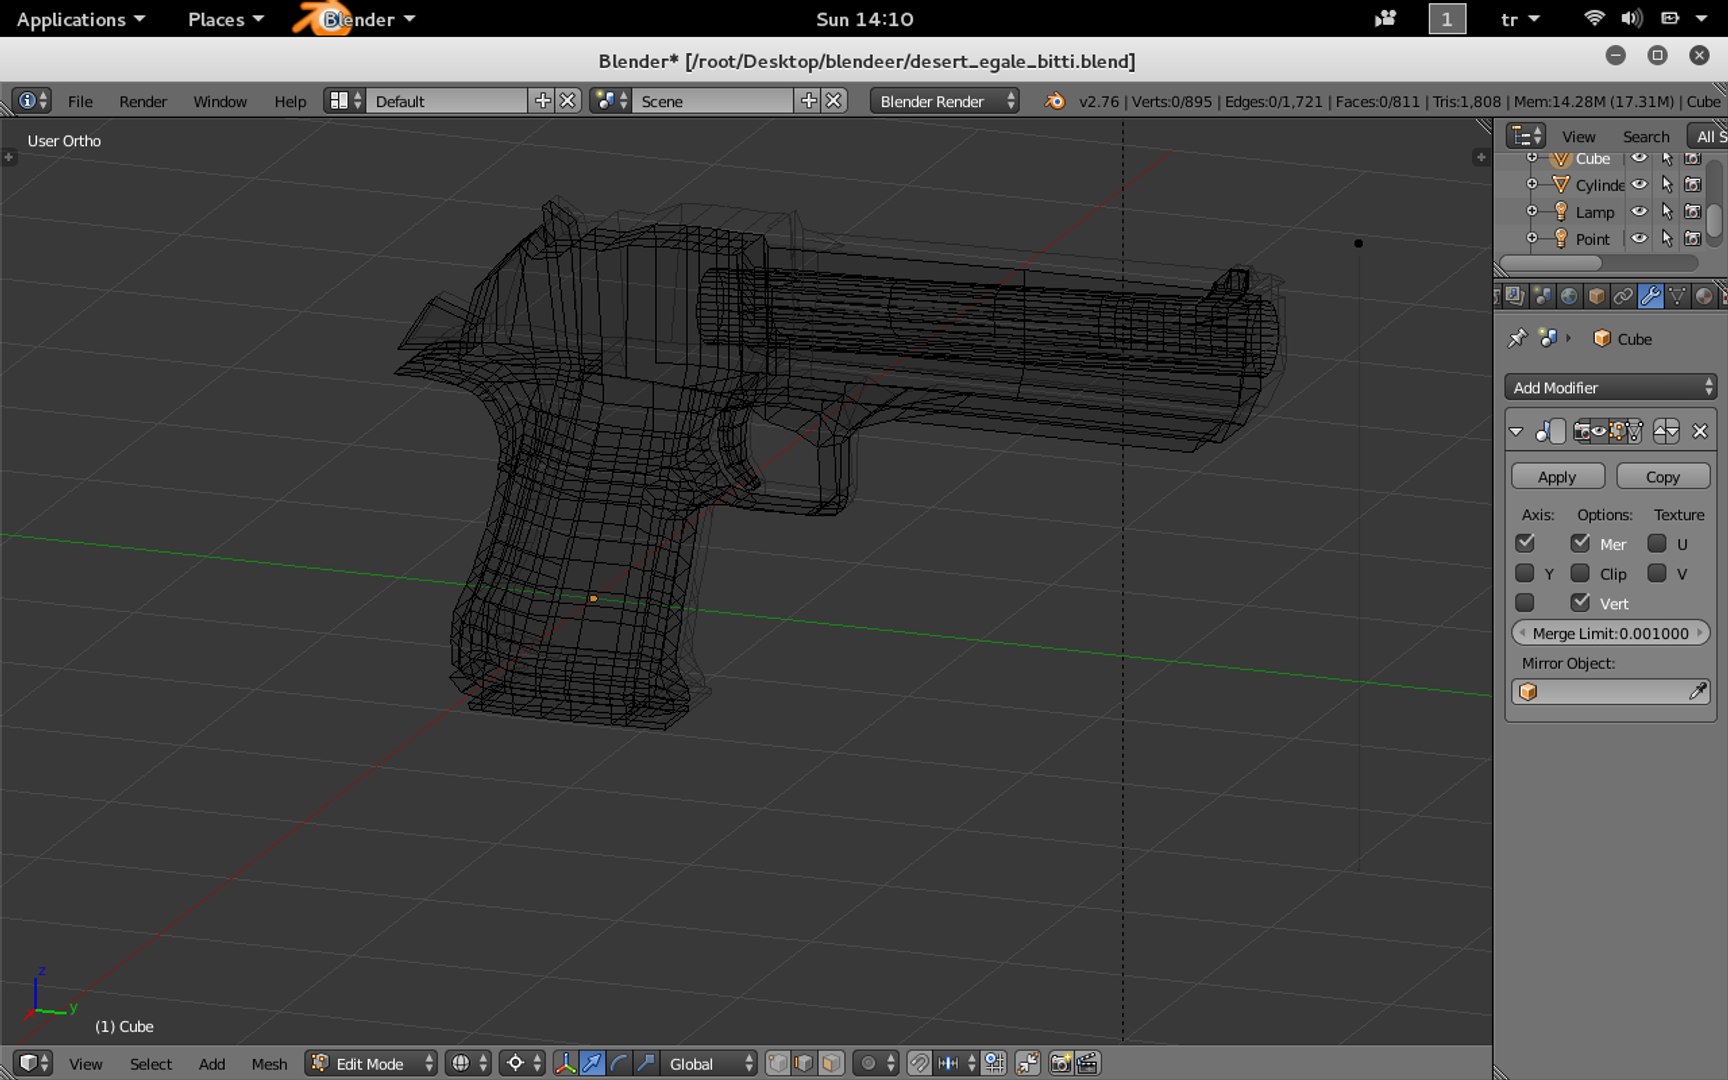The width and height of the screenshot is (1728, 1080).
Task: Click the OpenGL render camera icon
Action: click(x=1060, y=1063)
